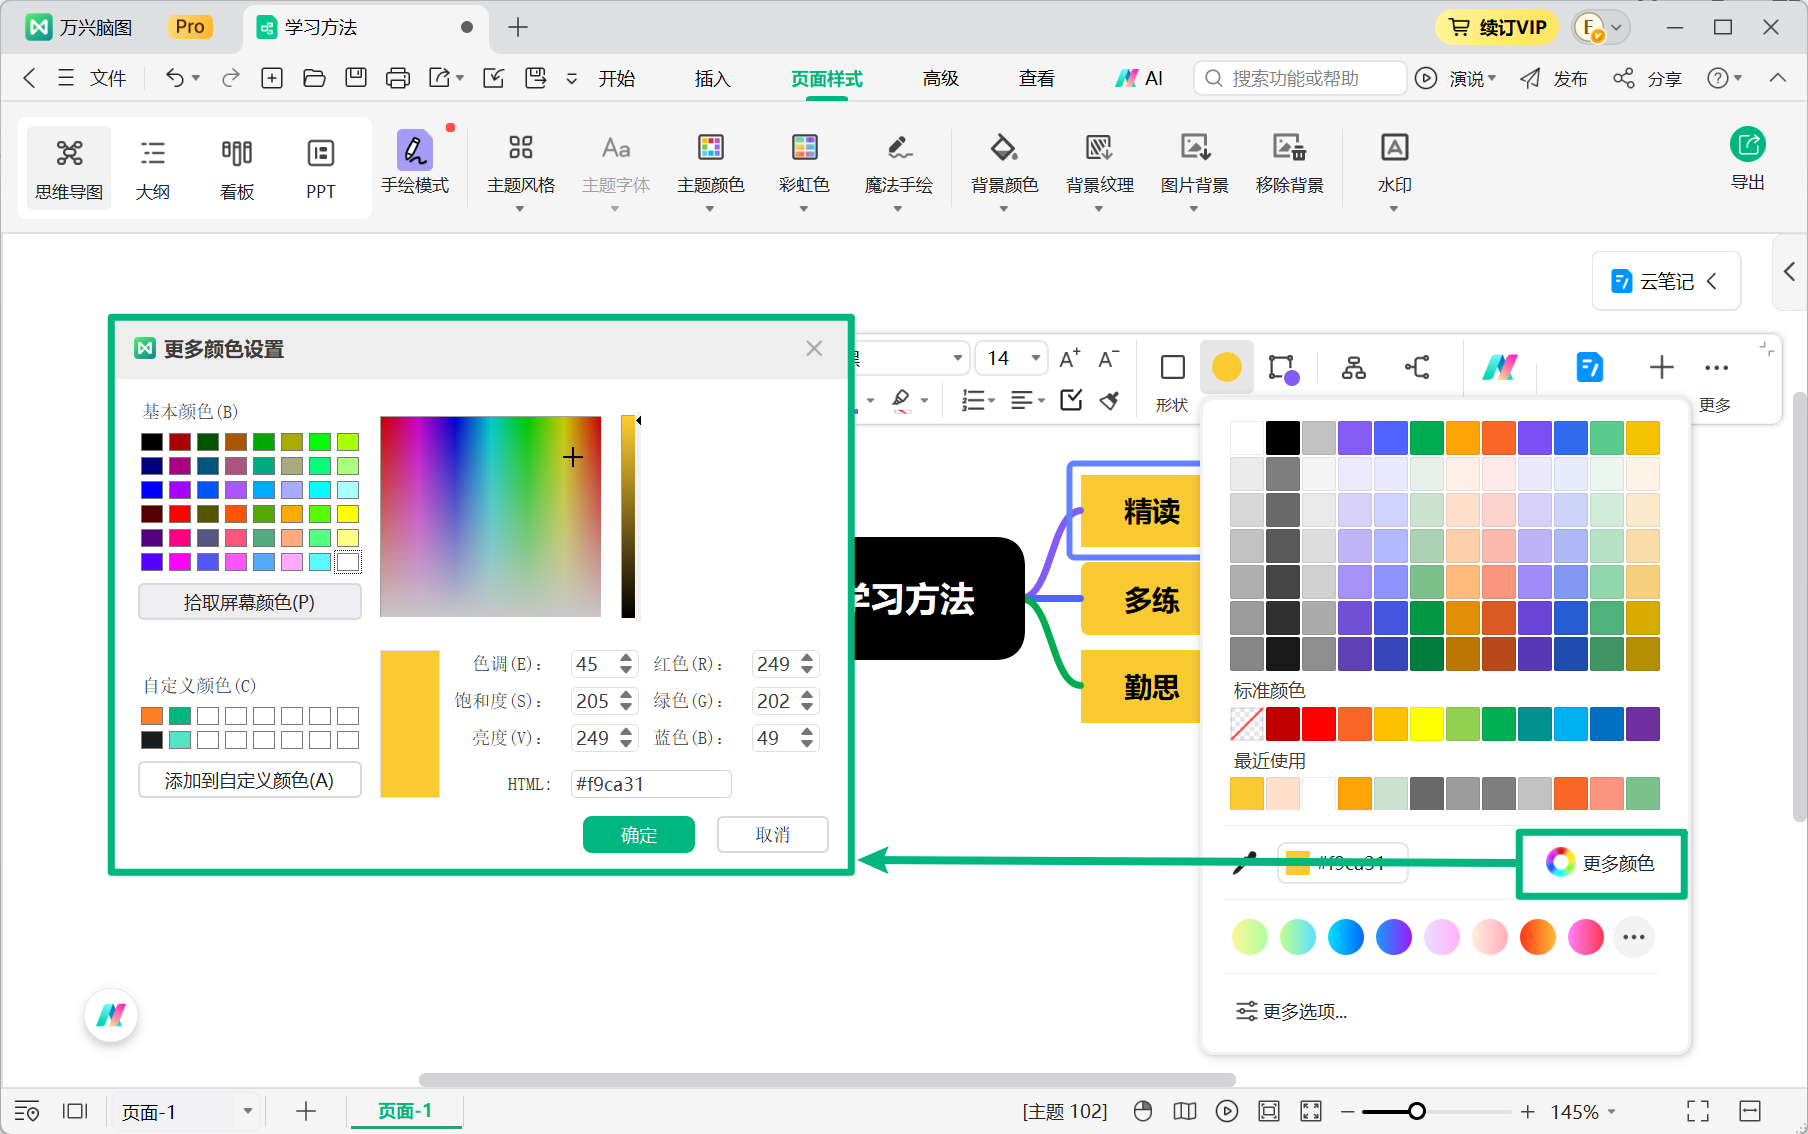Click the undo arrow icon

point(175,78)
